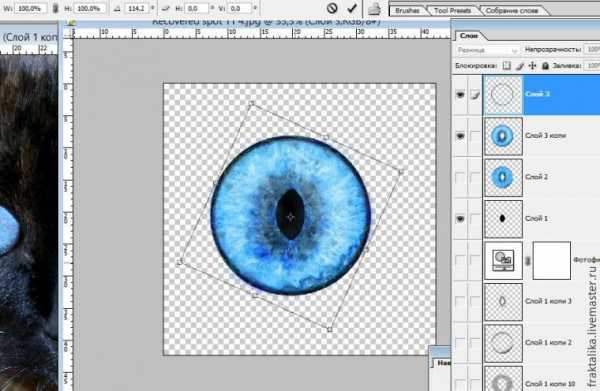This screenshot has height=391, width=600.
Task: Click the layer name Слой 2
Action: (x=536, y=177)
